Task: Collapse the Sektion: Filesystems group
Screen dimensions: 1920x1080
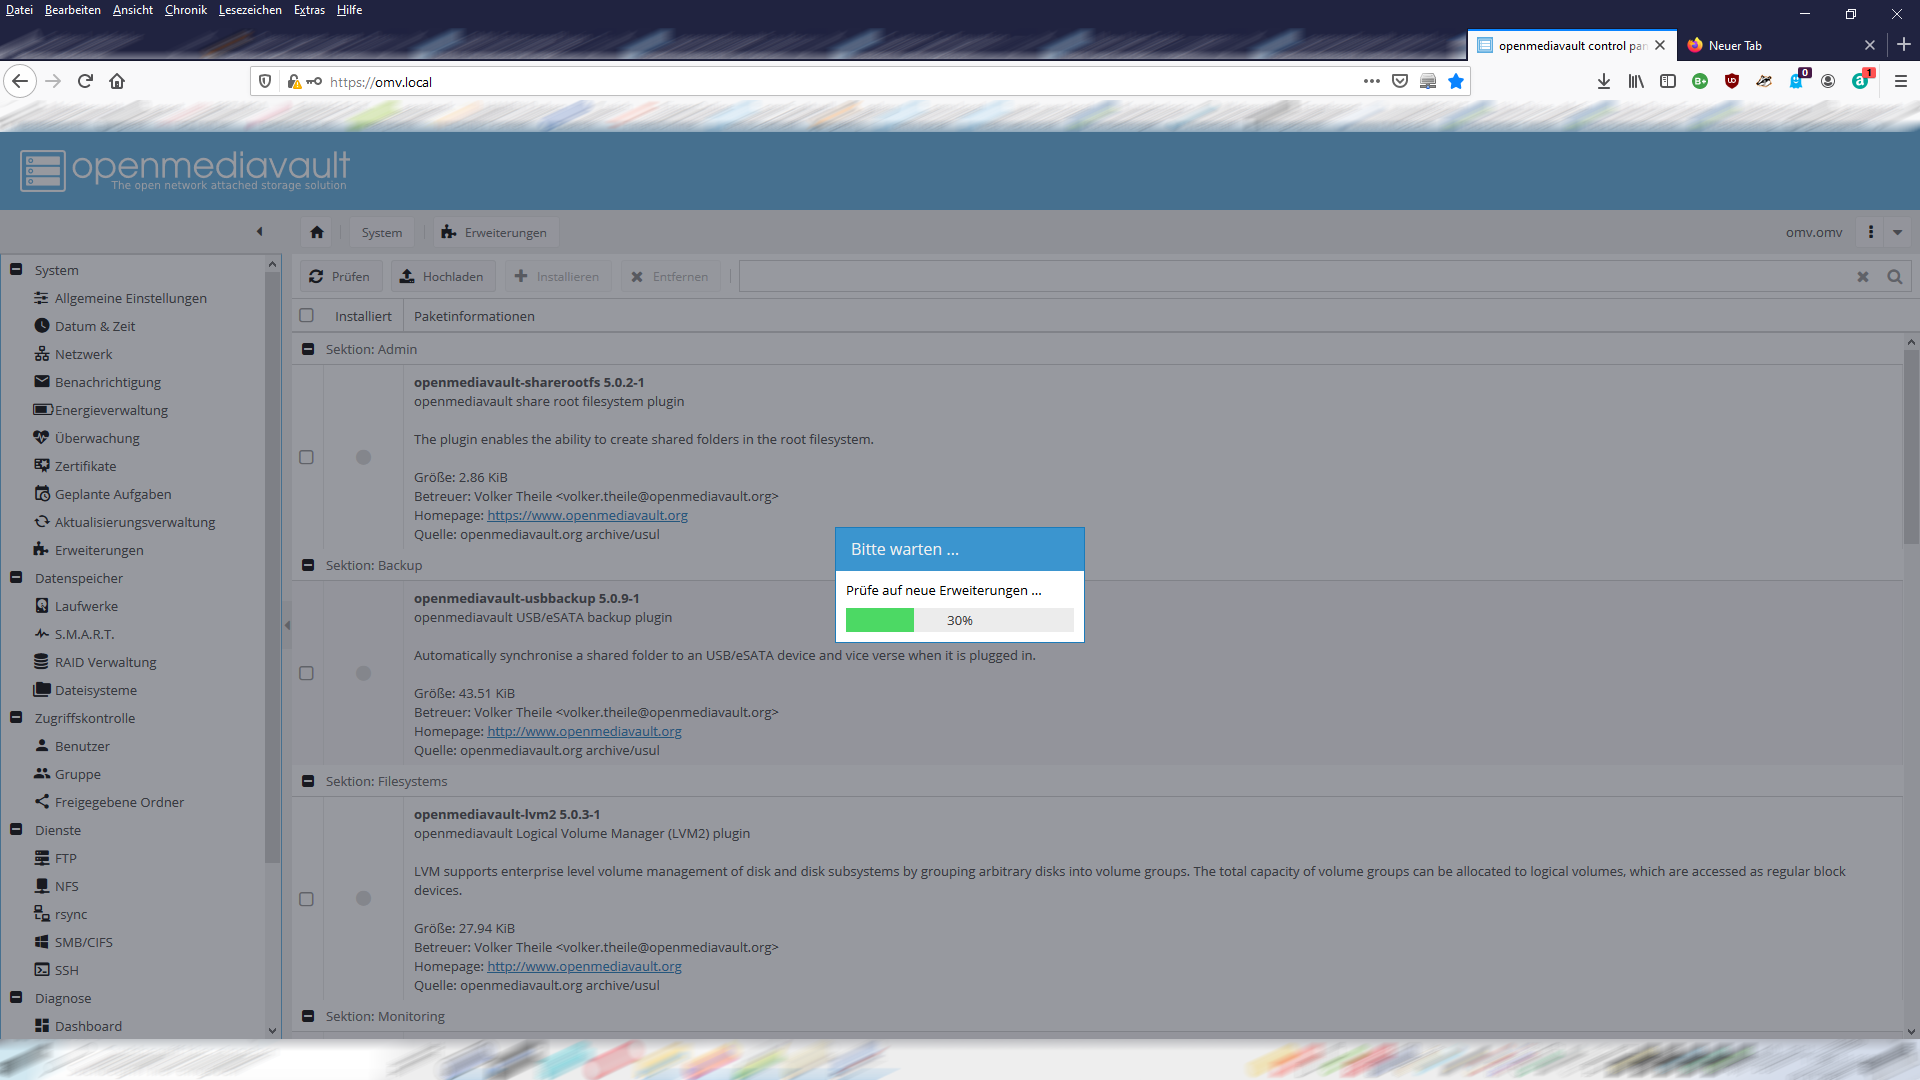Action: tap(308, 781)
